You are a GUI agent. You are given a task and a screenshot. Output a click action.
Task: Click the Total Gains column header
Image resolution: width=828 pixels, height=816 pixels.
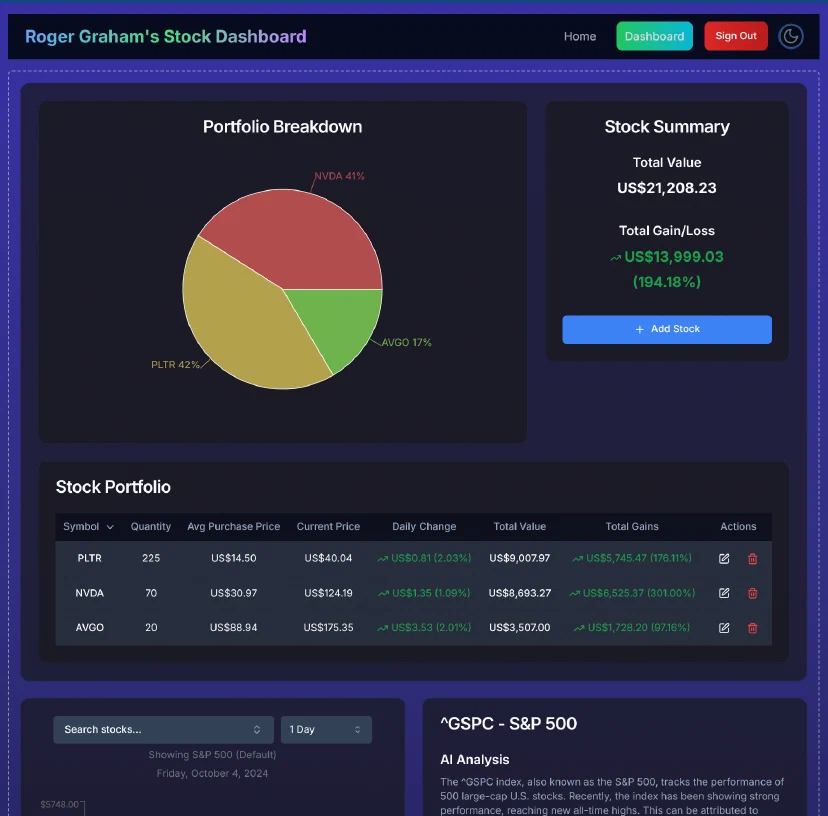[x=632, y=527]
